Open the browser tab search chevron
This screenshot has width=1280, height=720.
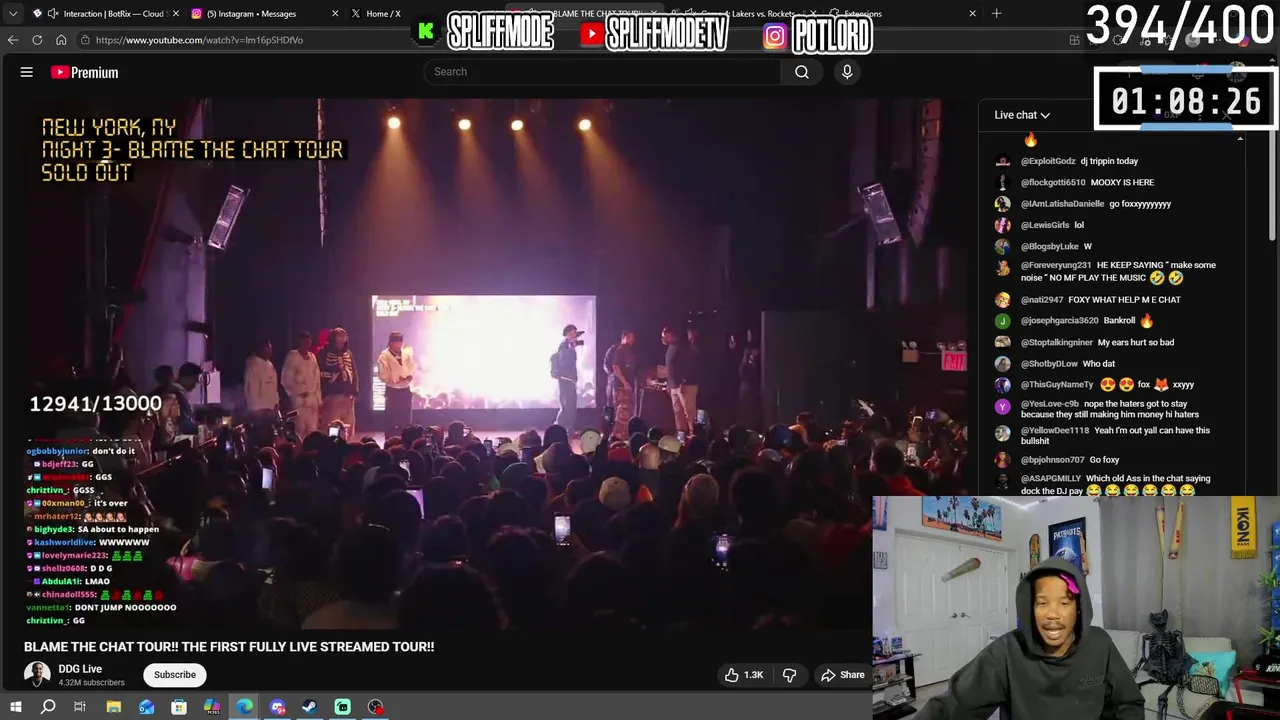tap(12, 14)
